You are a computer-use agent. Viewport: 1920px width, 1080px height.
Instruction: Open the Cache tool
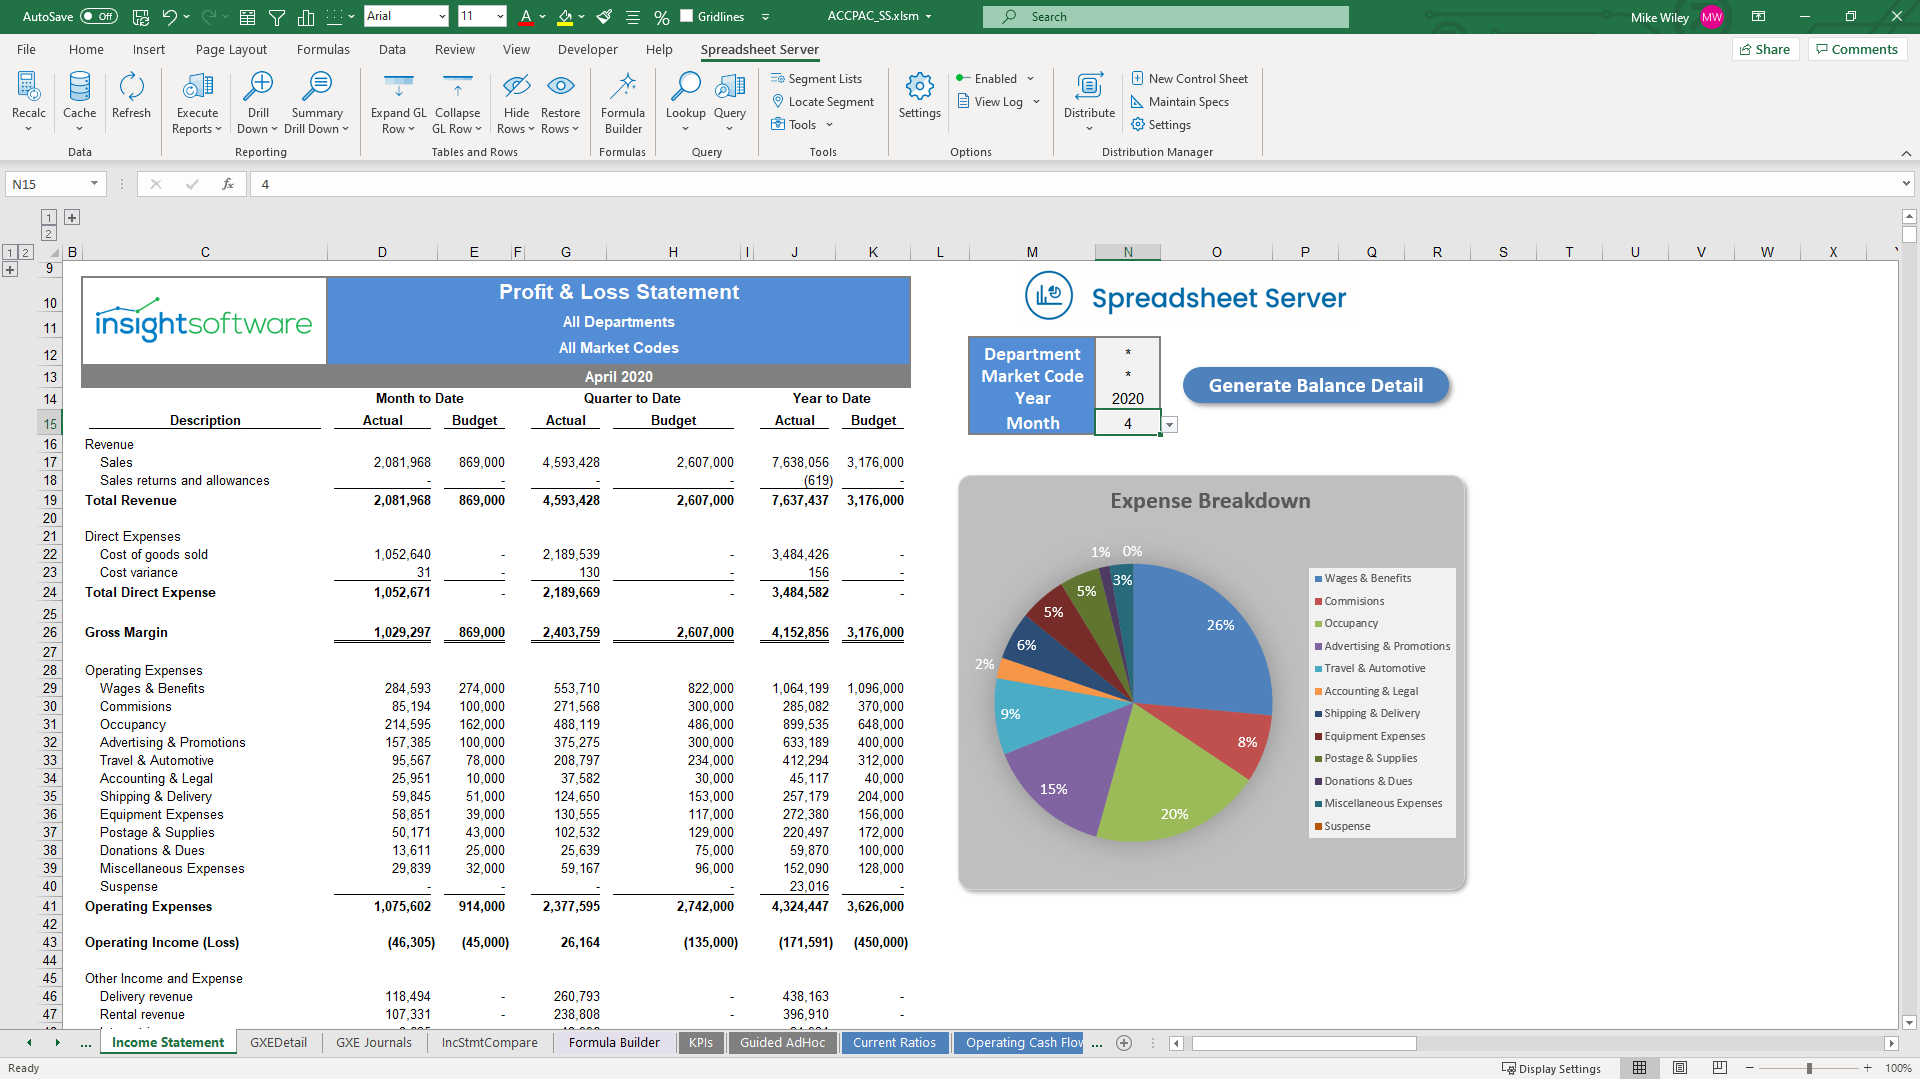(x=80, y=102)
